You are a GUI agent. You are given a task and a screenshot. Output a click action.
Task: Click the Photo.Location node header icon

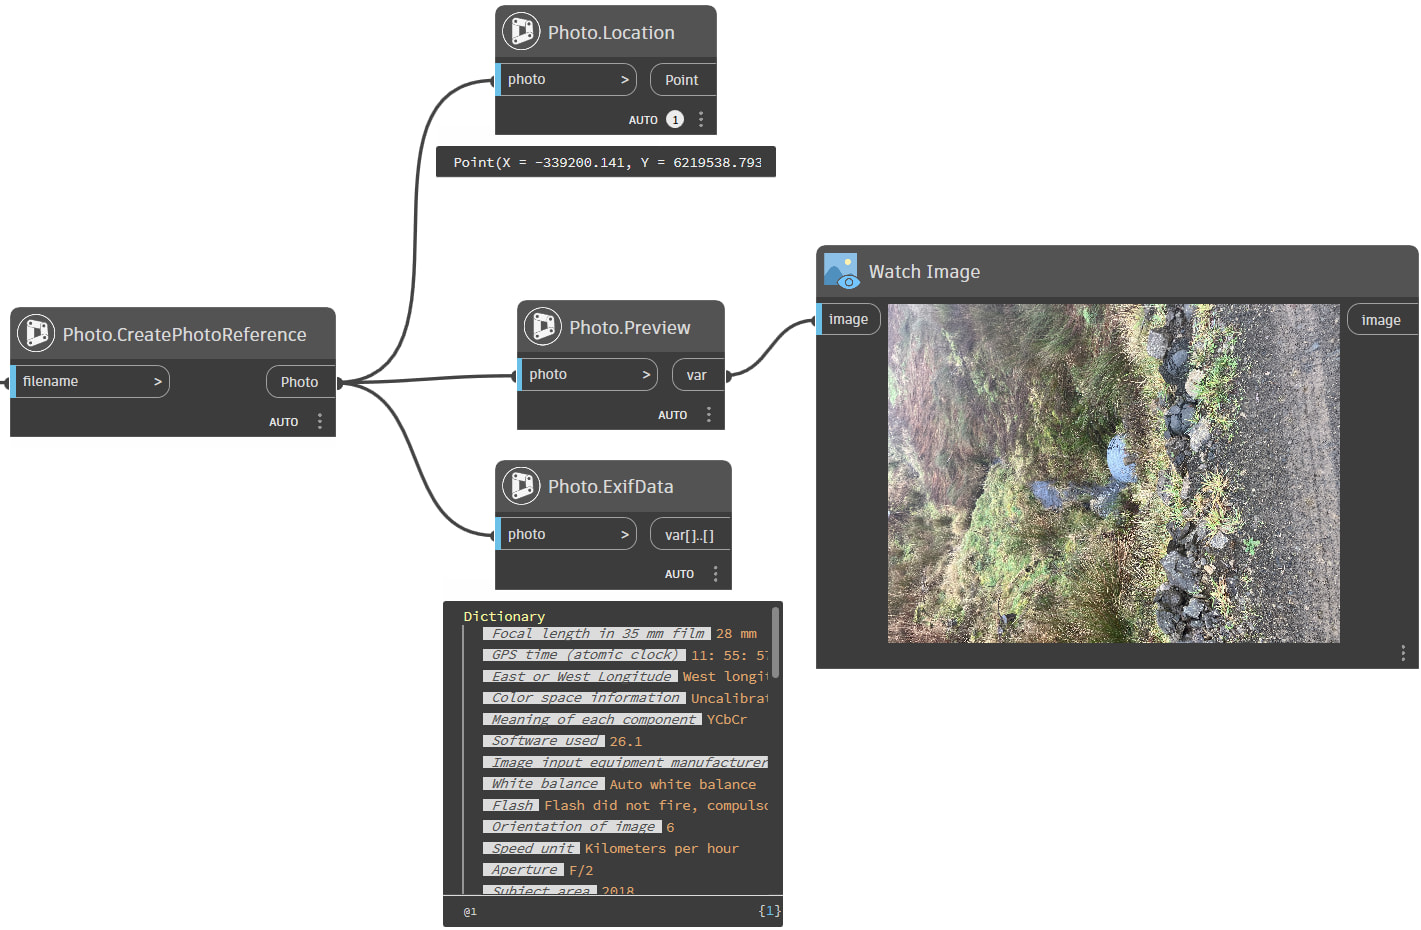point(520,31)
